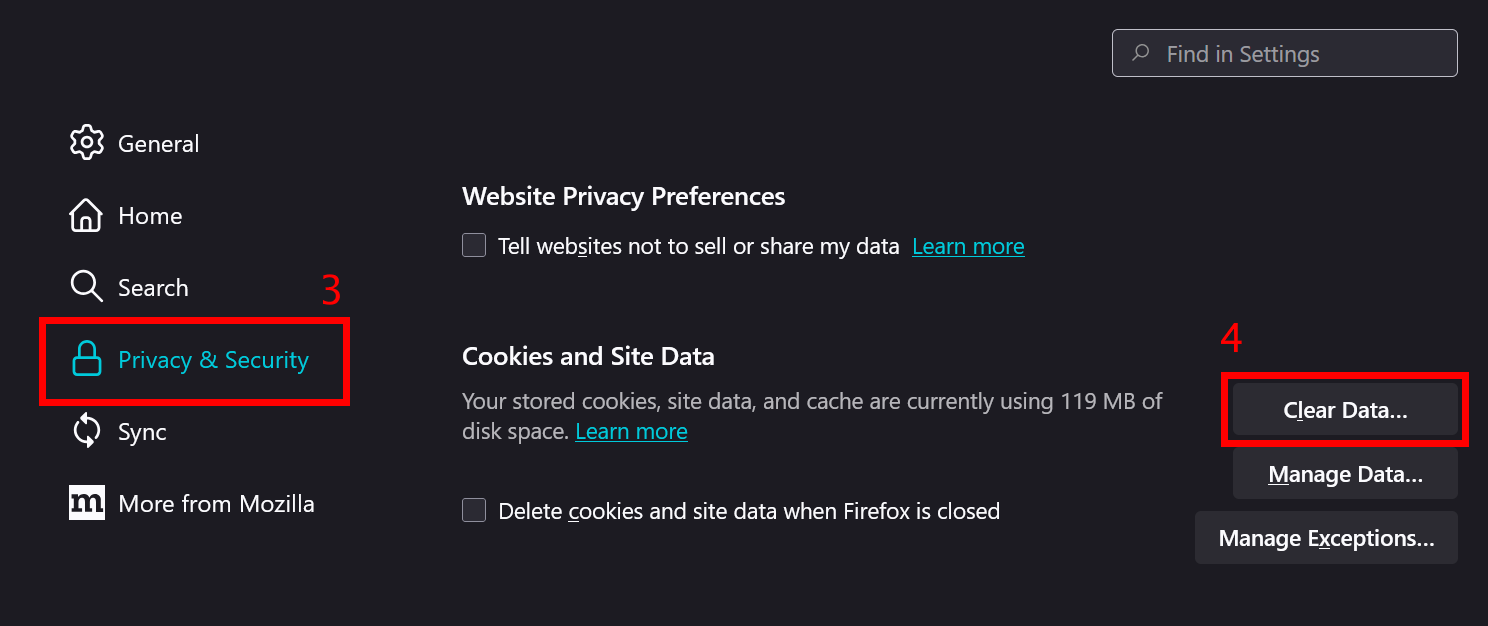This screenshot has height=626, width=1488.
Task: Open Manage Data dialog
Action: [1344, 473]
